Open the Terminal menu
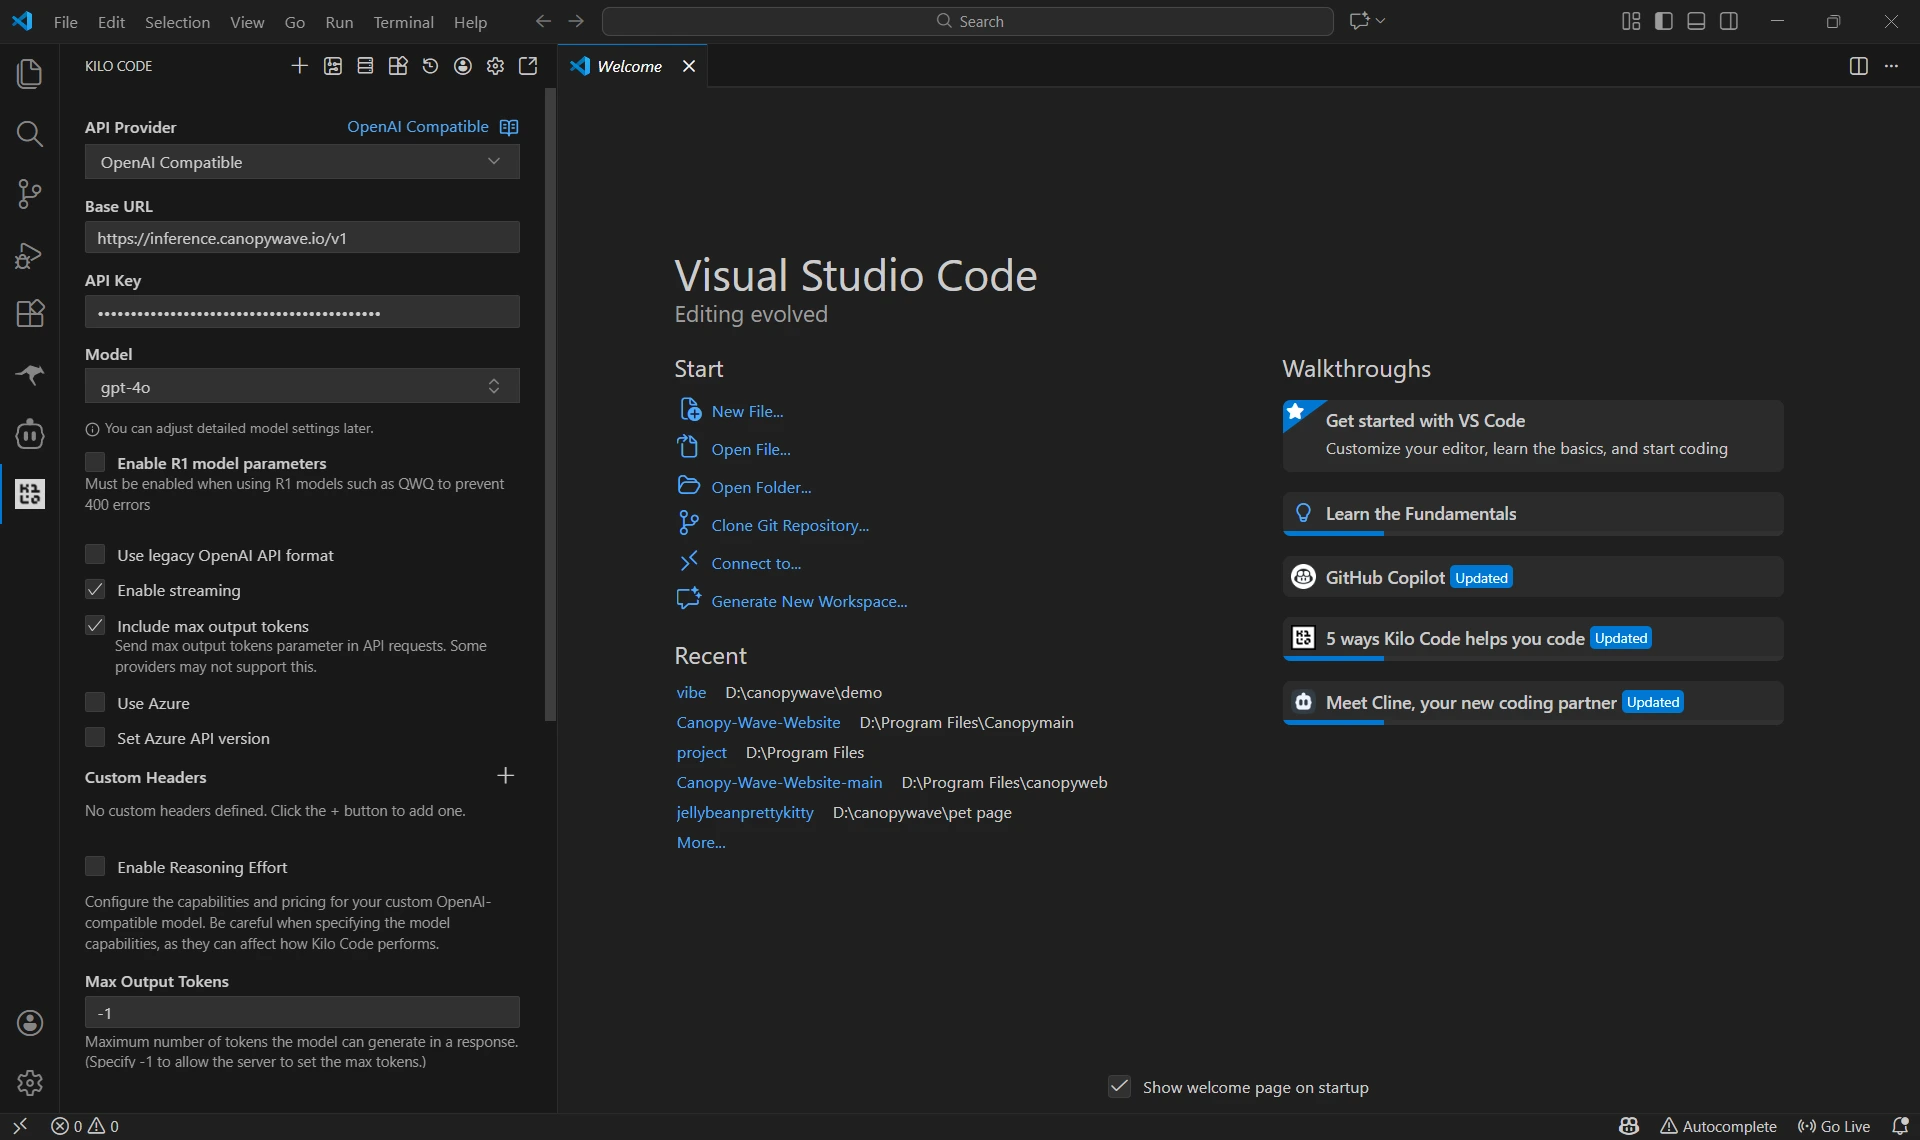The width and height of the screenshot is (1920, 1140). coord(403,21)
